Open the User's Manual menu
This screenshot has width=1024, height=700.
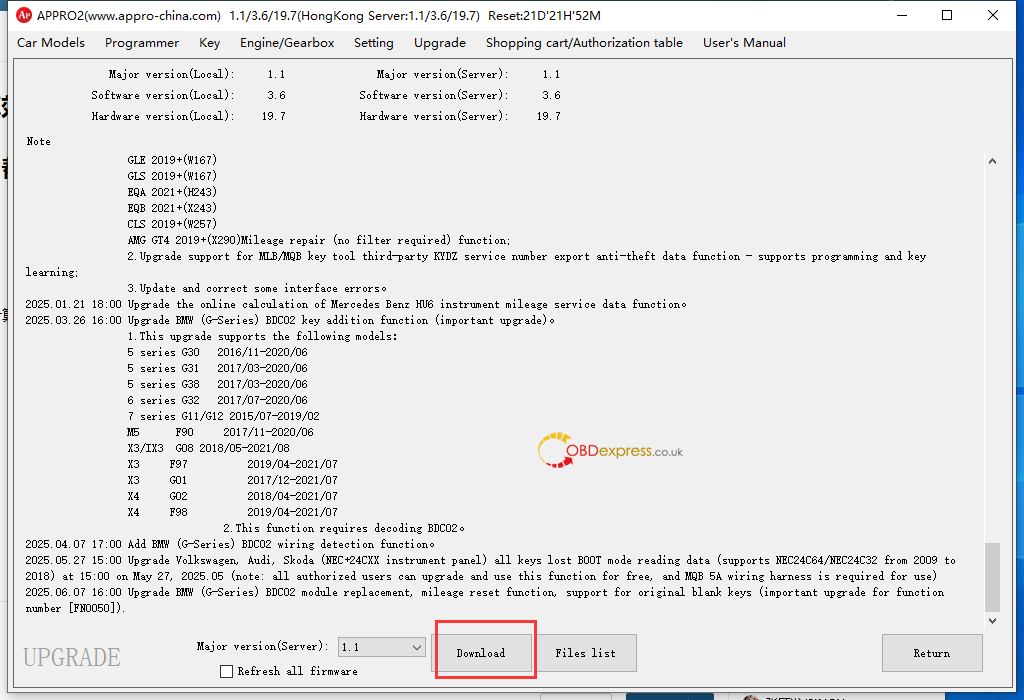point(744,42)
